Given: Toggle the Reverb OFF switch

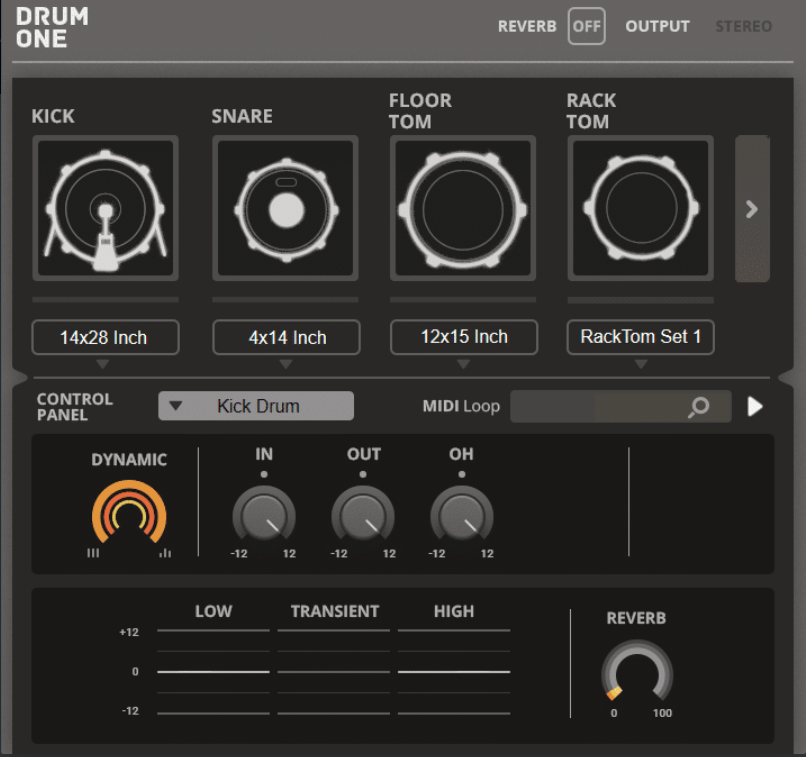Looking at the screenshot, I should 587,26.
